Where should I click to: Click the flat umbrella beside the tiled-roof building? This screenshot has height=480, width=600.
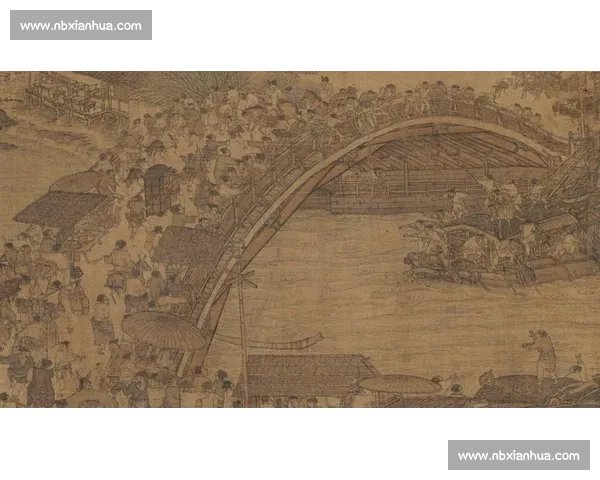coord(400,384)
